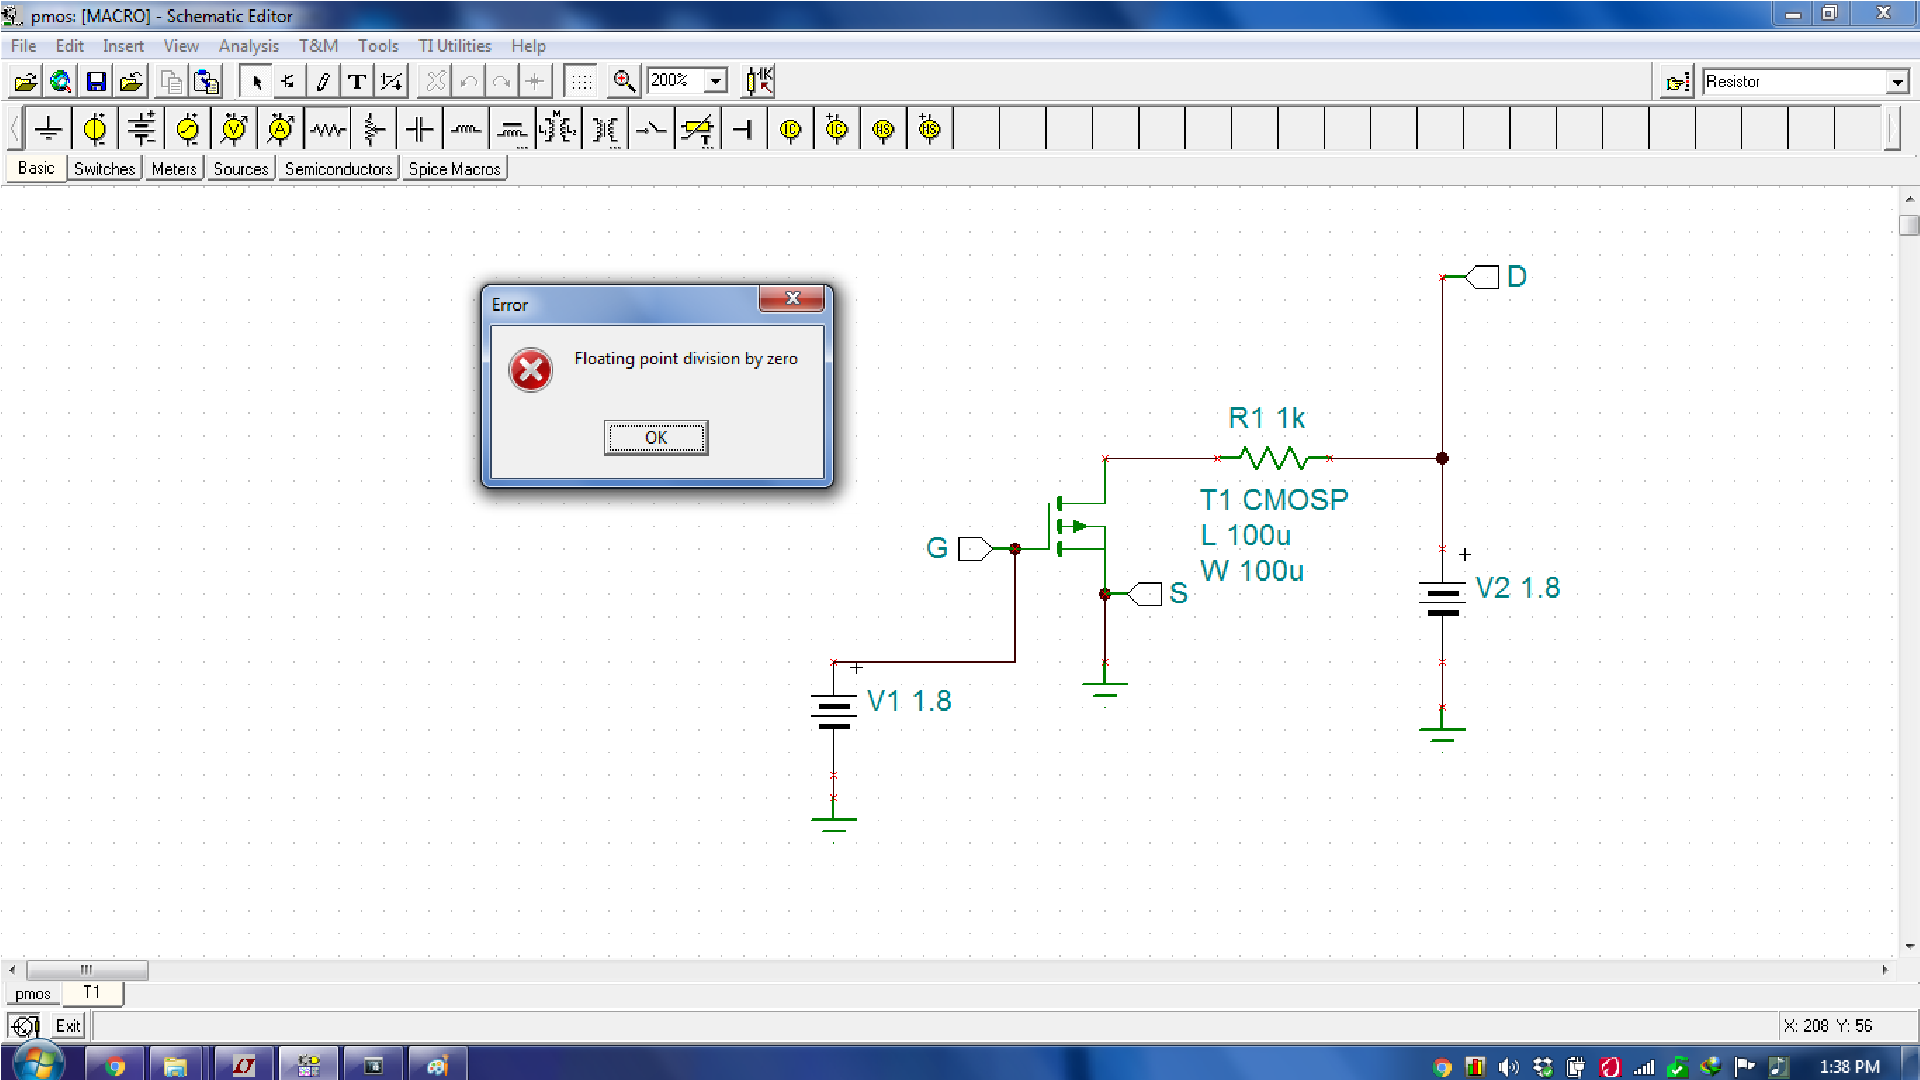Click the Save diskette icon
Image resolution: width=1920 pixels, height=1080 pixels.
point(96,81)
